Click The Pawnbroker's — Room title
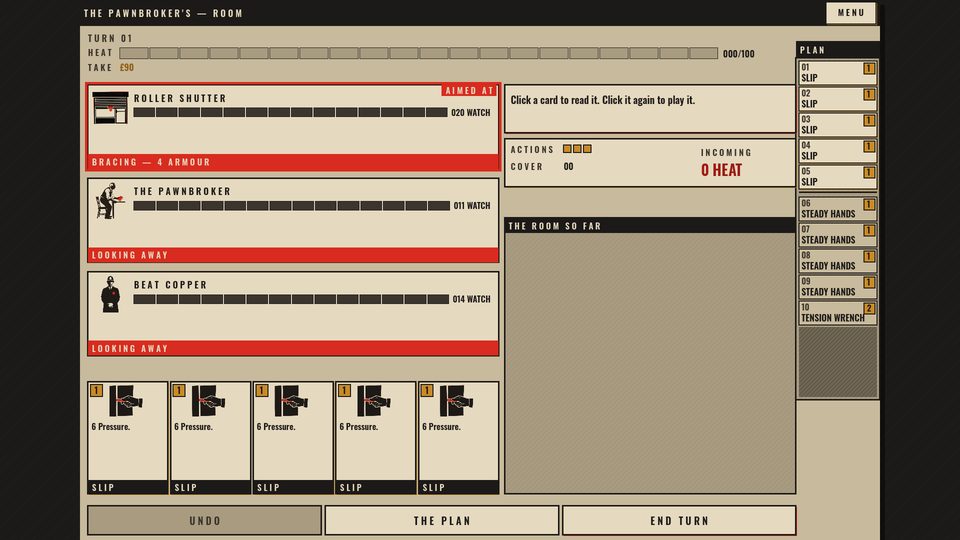Viewport: 960px width, 540px height. pos(163,13)
